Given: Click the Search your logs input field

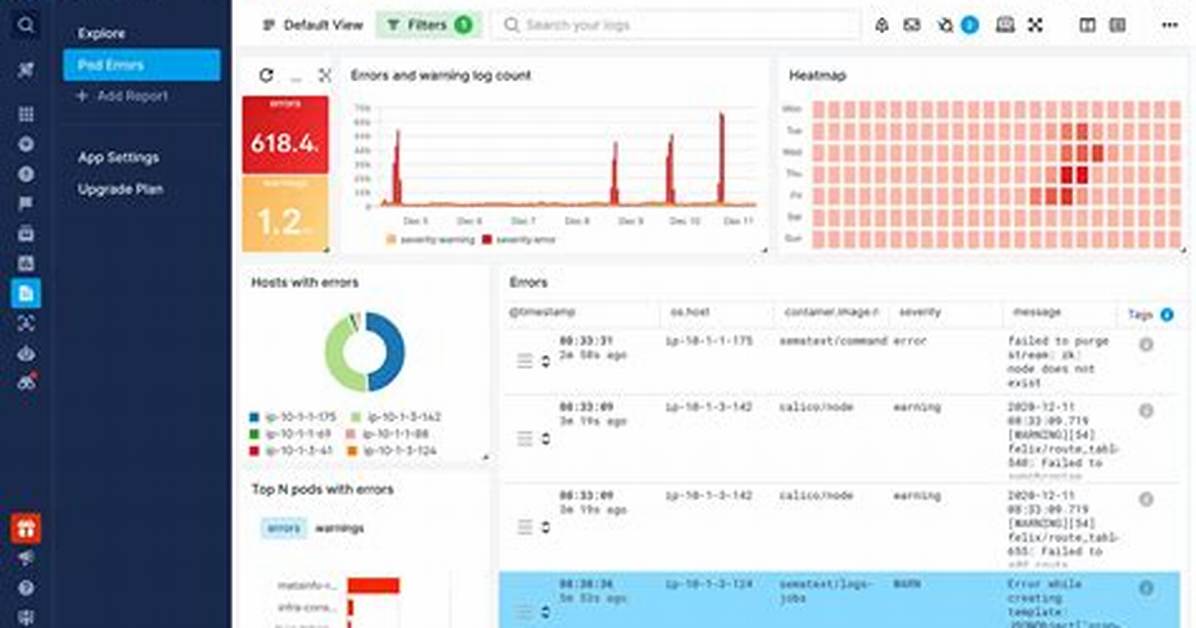Looking at the screenshot, I should [677, 25].
